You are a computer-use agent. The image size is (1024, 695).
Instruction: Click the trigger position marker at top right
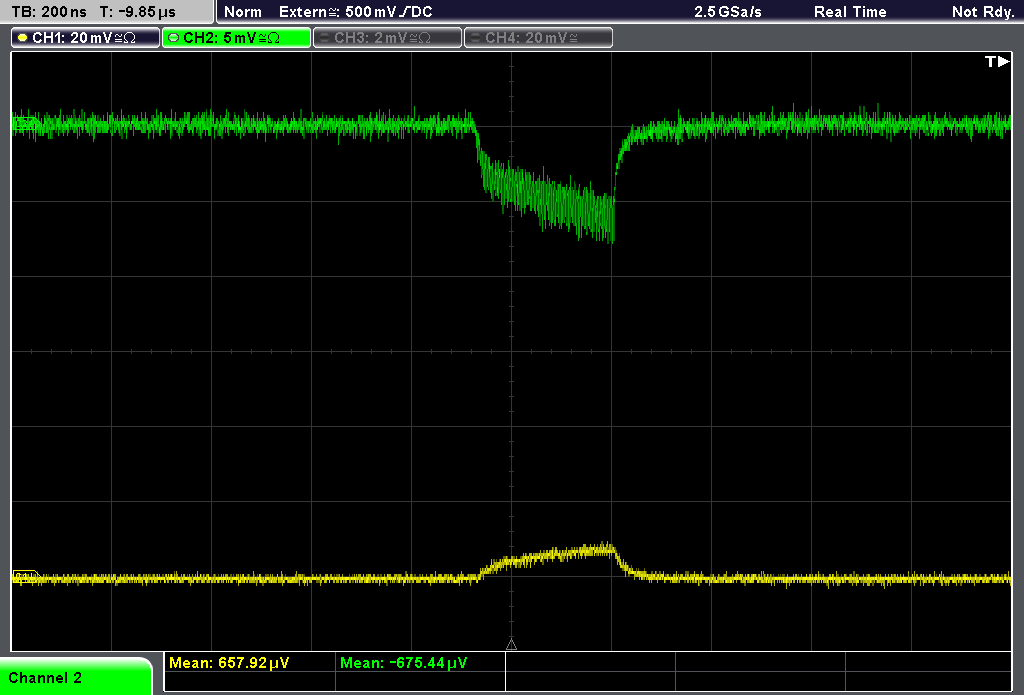click(x=997, y=61)
